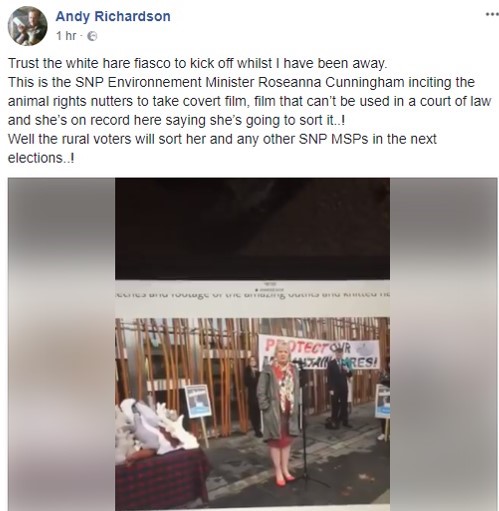Click the microphone stand in the video
The image size is (499, 511).
305,422
